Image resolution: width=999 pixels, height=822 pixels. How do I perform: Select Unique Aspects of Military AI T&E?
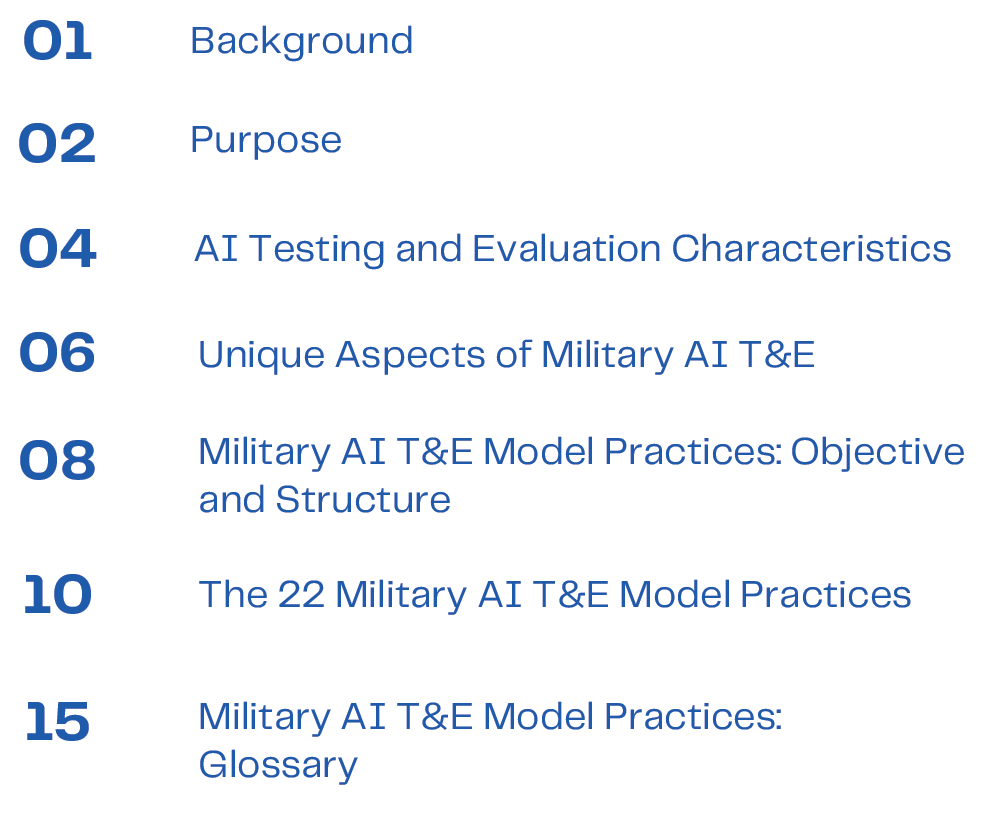pyautogui.click(x=507, y=354)
